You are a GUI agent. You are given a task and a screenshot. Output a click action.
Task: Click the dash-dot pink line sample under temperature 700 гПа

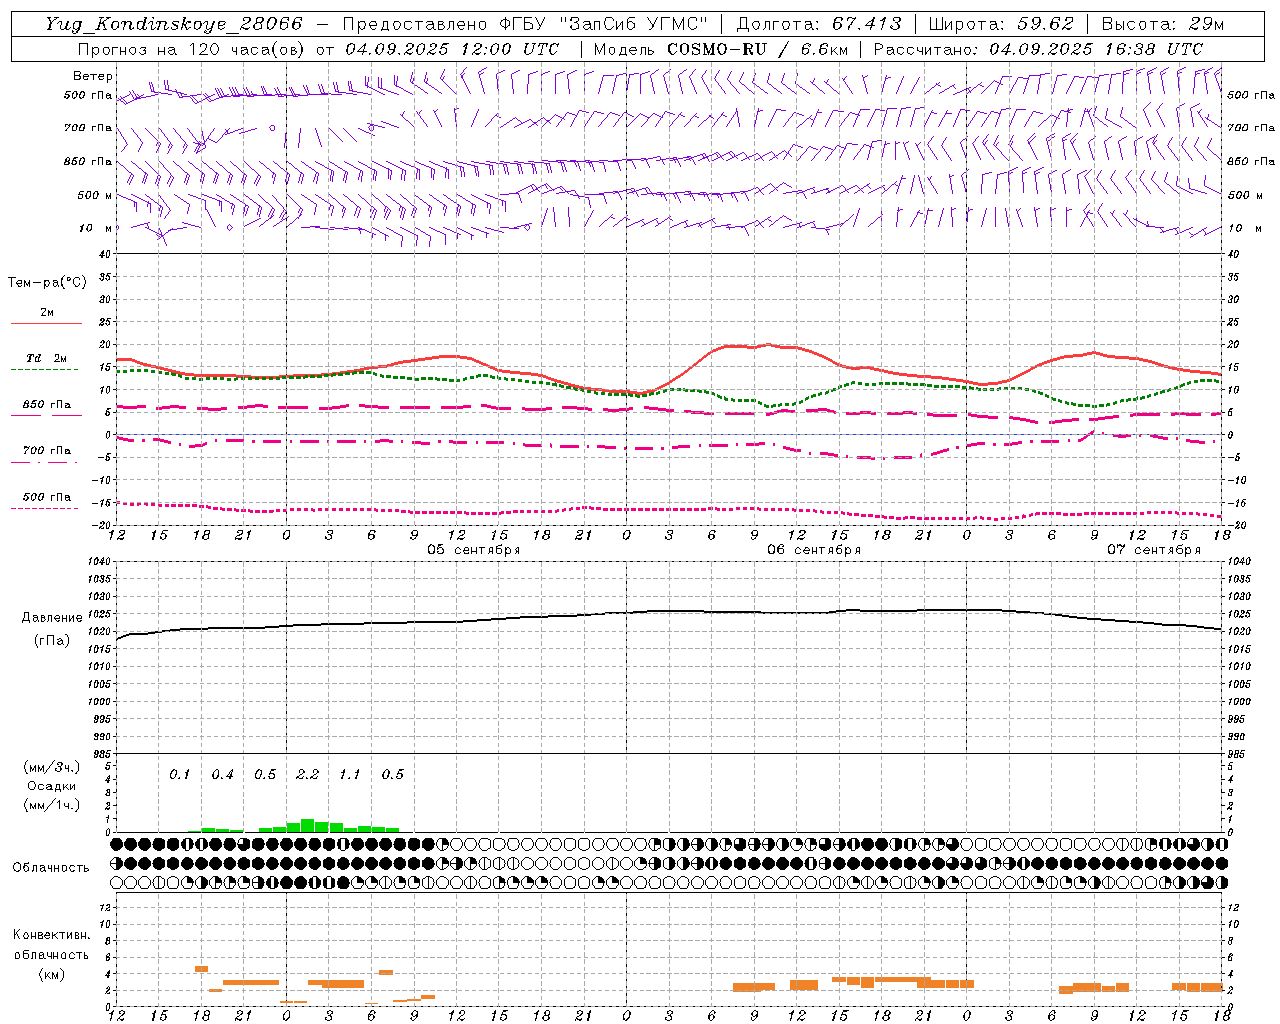pyautogui.click(x=45, y=462)
